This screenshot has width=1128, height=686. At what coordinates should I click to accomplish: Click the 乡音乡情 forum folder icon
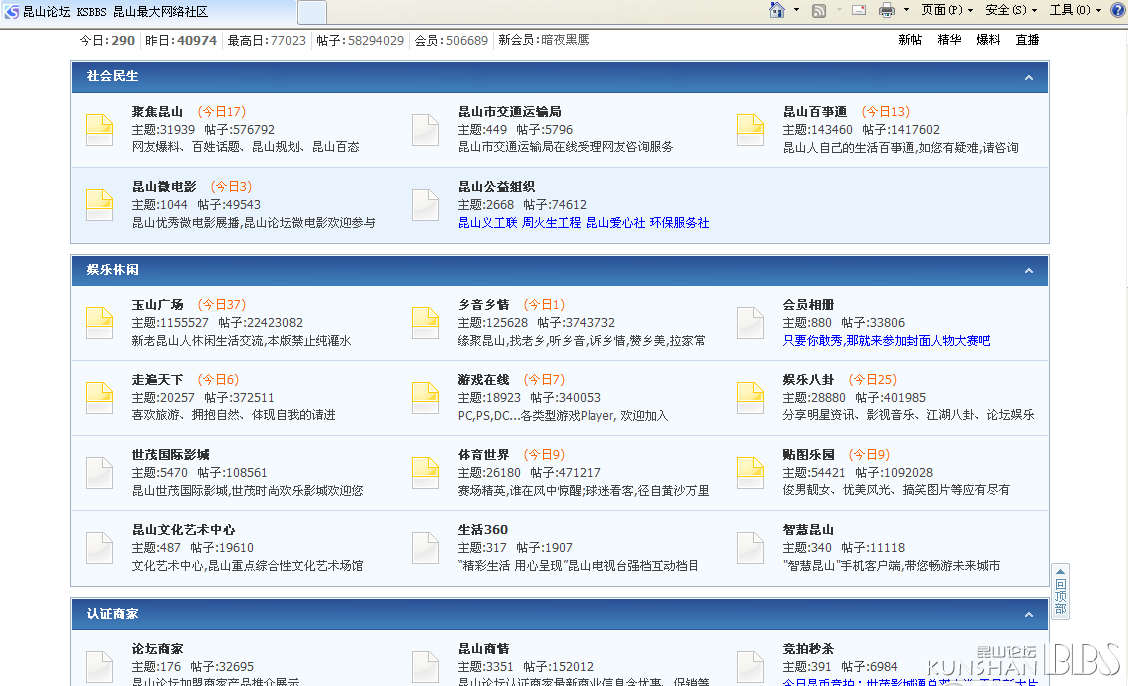coord(425,323)
